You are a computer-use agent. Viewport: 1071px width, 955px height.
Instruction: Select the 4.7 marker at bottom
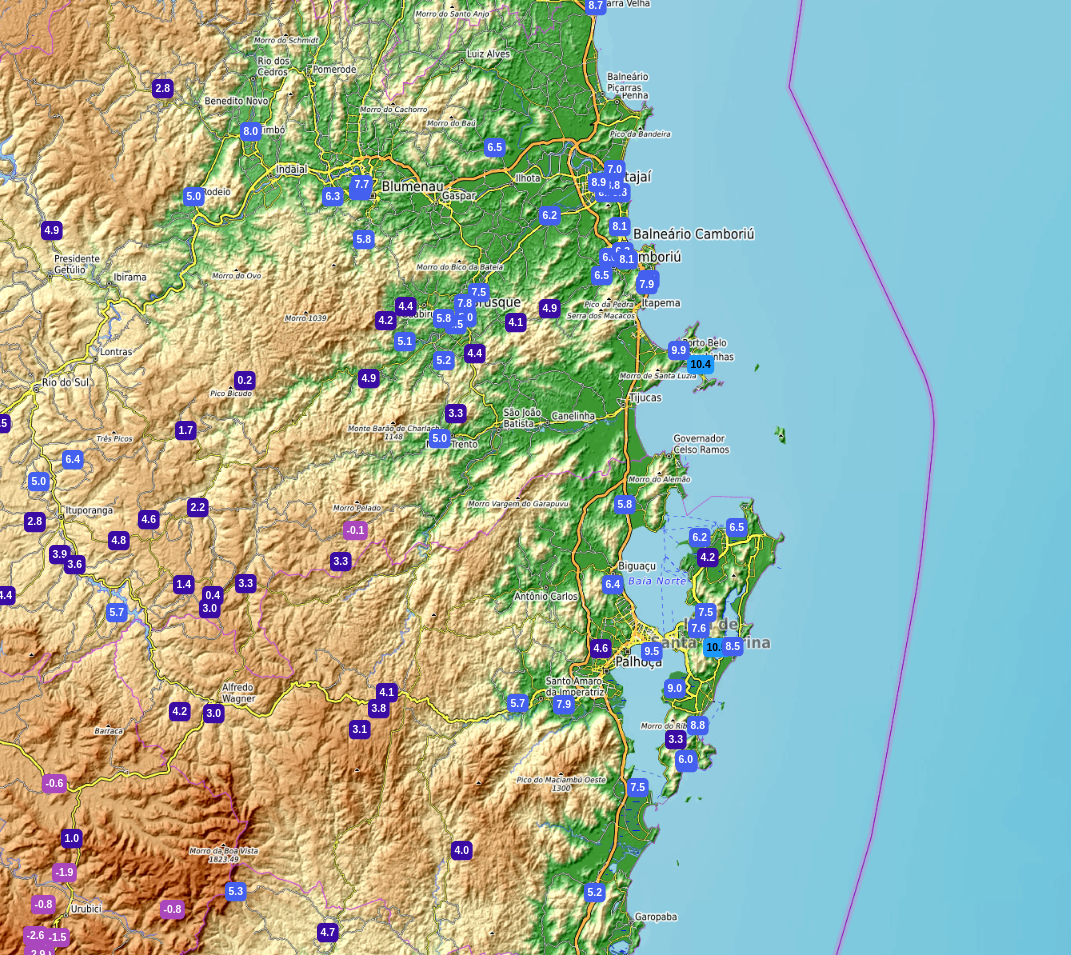click(x=328, y=932)
